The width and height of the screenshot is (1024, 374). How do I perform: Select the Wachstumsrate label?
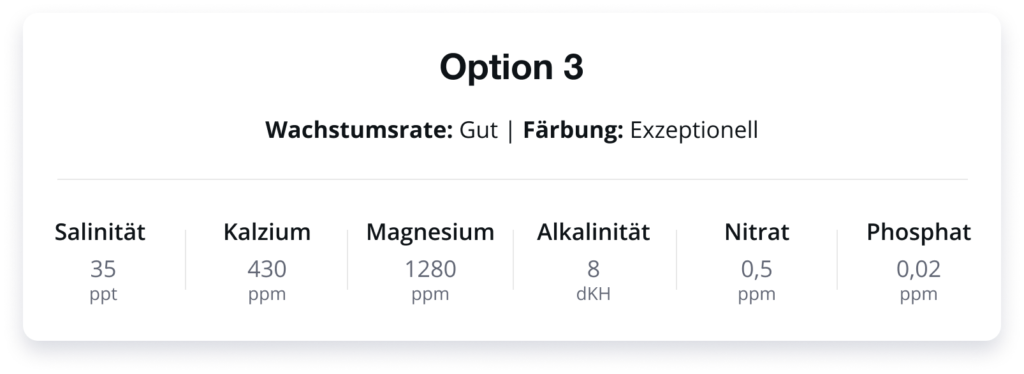tap(359, 130)
